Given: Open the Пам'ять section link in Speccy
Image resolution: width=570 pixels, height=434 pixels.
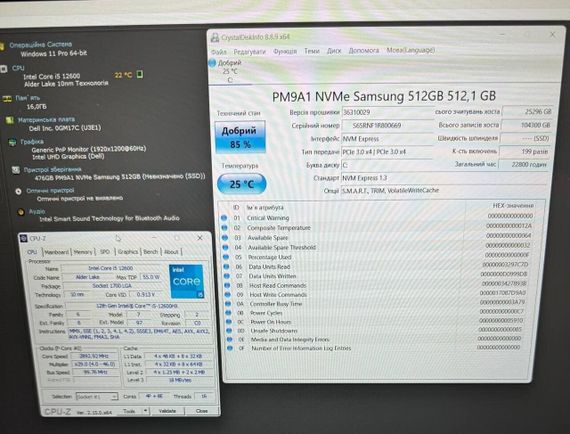Looking at the screenshot, I should [28, 98].
